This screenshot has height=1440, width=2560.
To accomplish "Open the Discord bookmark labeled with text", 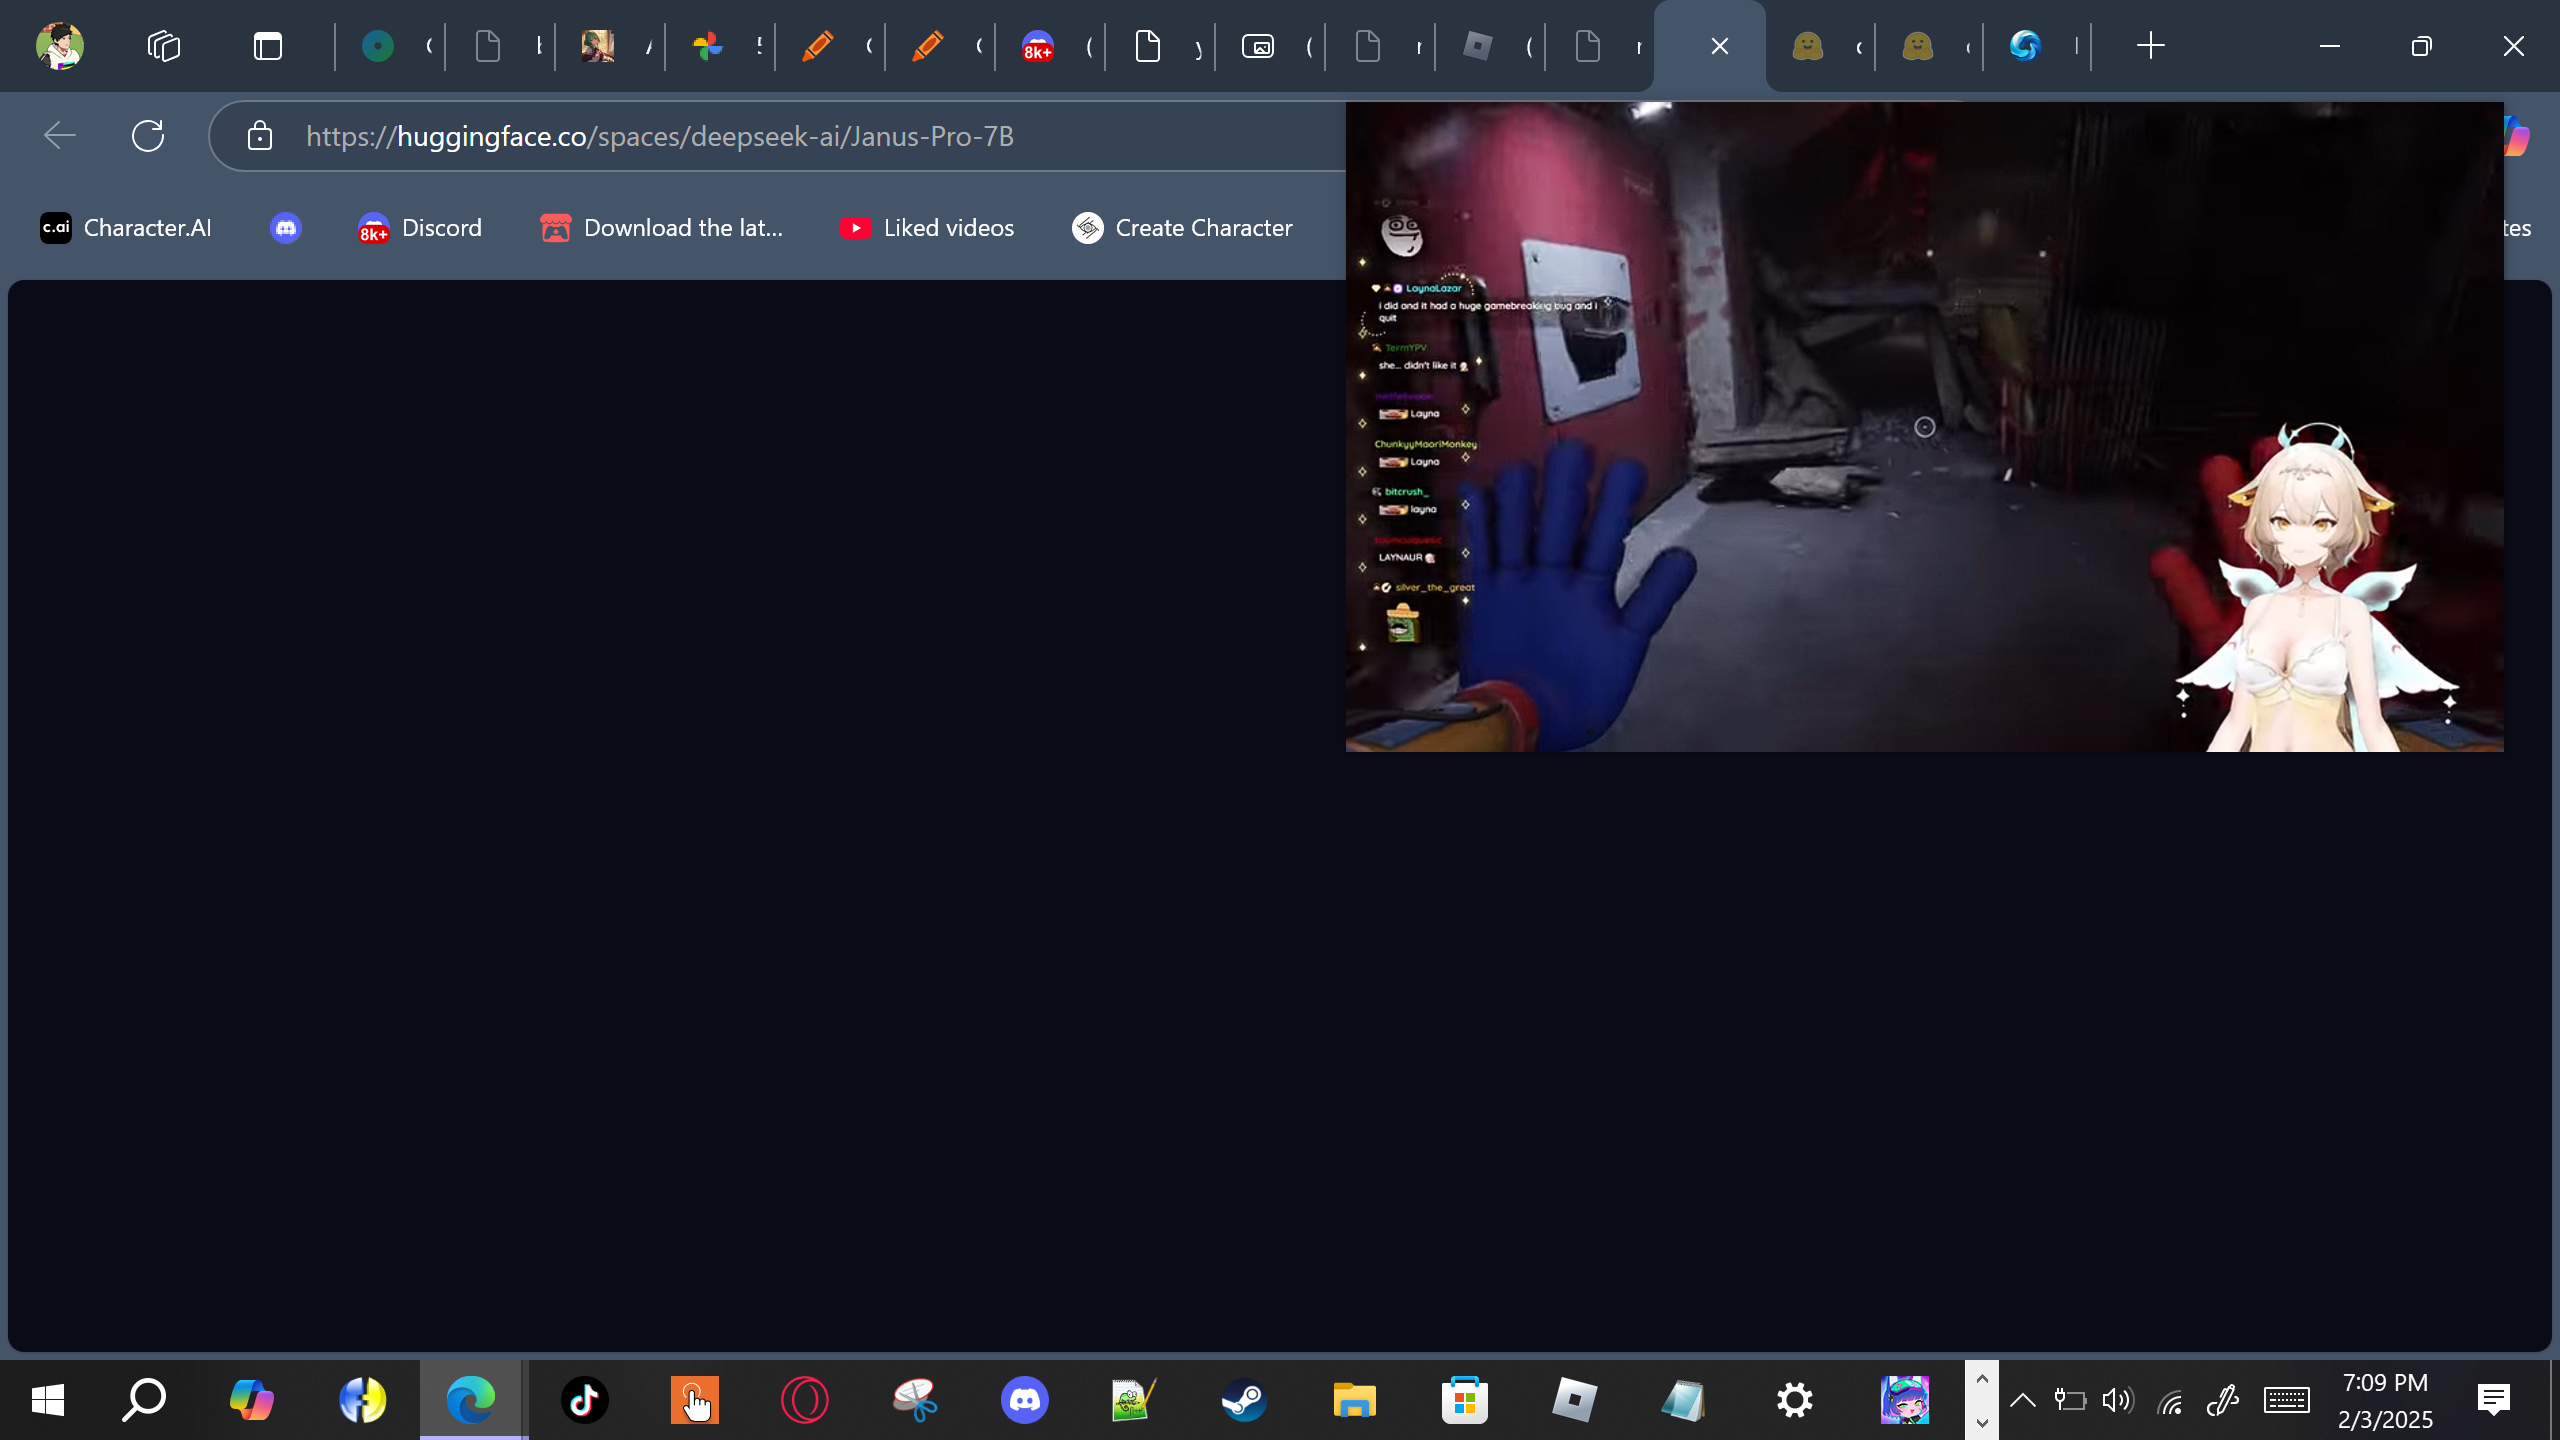I will coord(420,228).
